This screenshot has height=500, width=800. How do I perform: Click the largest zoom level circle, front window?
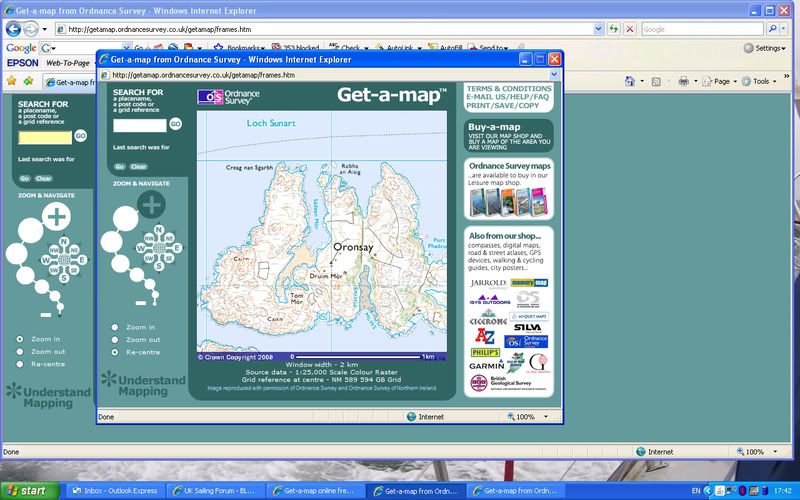[126, 219]
